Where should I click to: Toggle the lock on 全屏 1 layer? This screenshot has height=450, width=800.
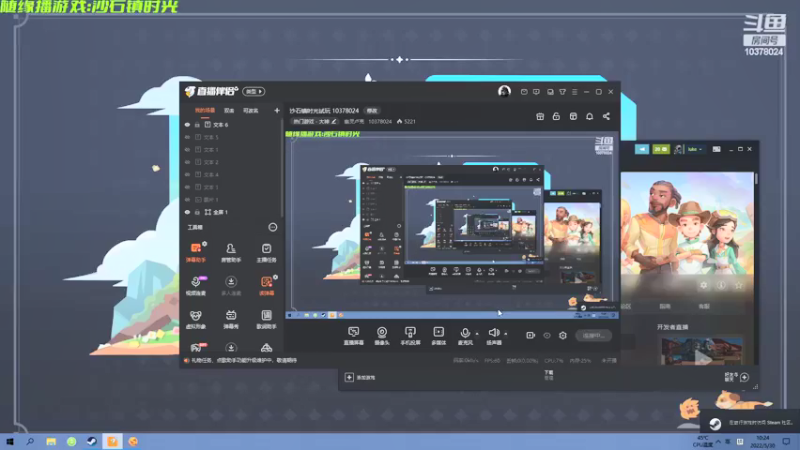[x=197, y=212]
